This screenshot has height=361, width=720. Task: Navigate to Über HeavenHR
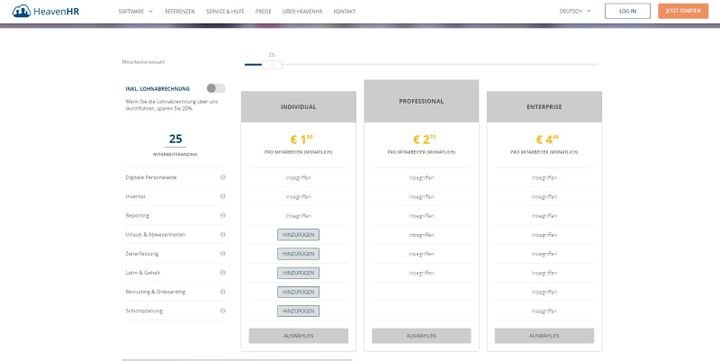pyautogui.click(x=302, y=11)
